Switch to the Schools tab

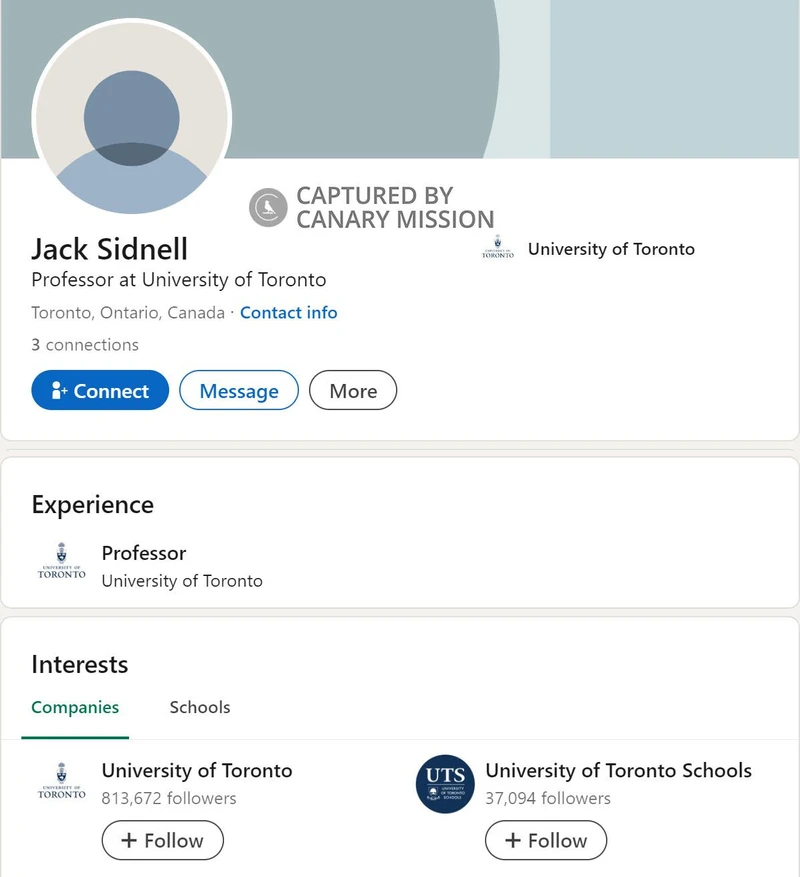199,707
